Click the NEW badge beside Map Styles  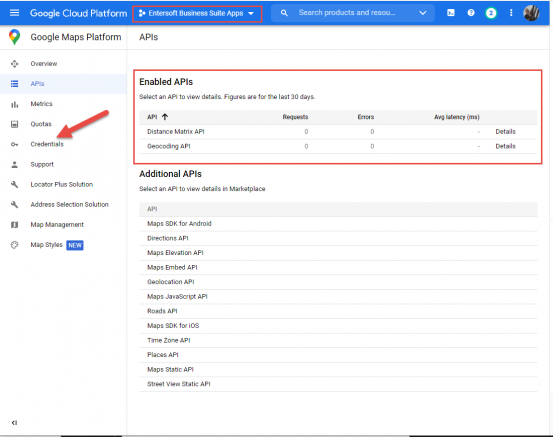(75, 245)
